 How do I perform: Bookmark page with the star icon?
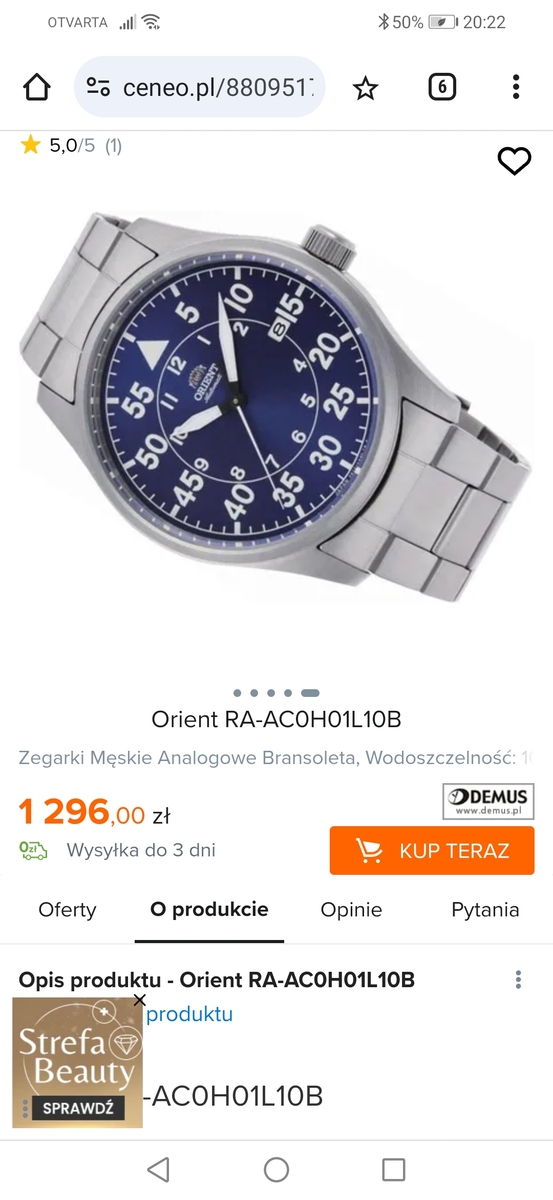coord(366,88)
